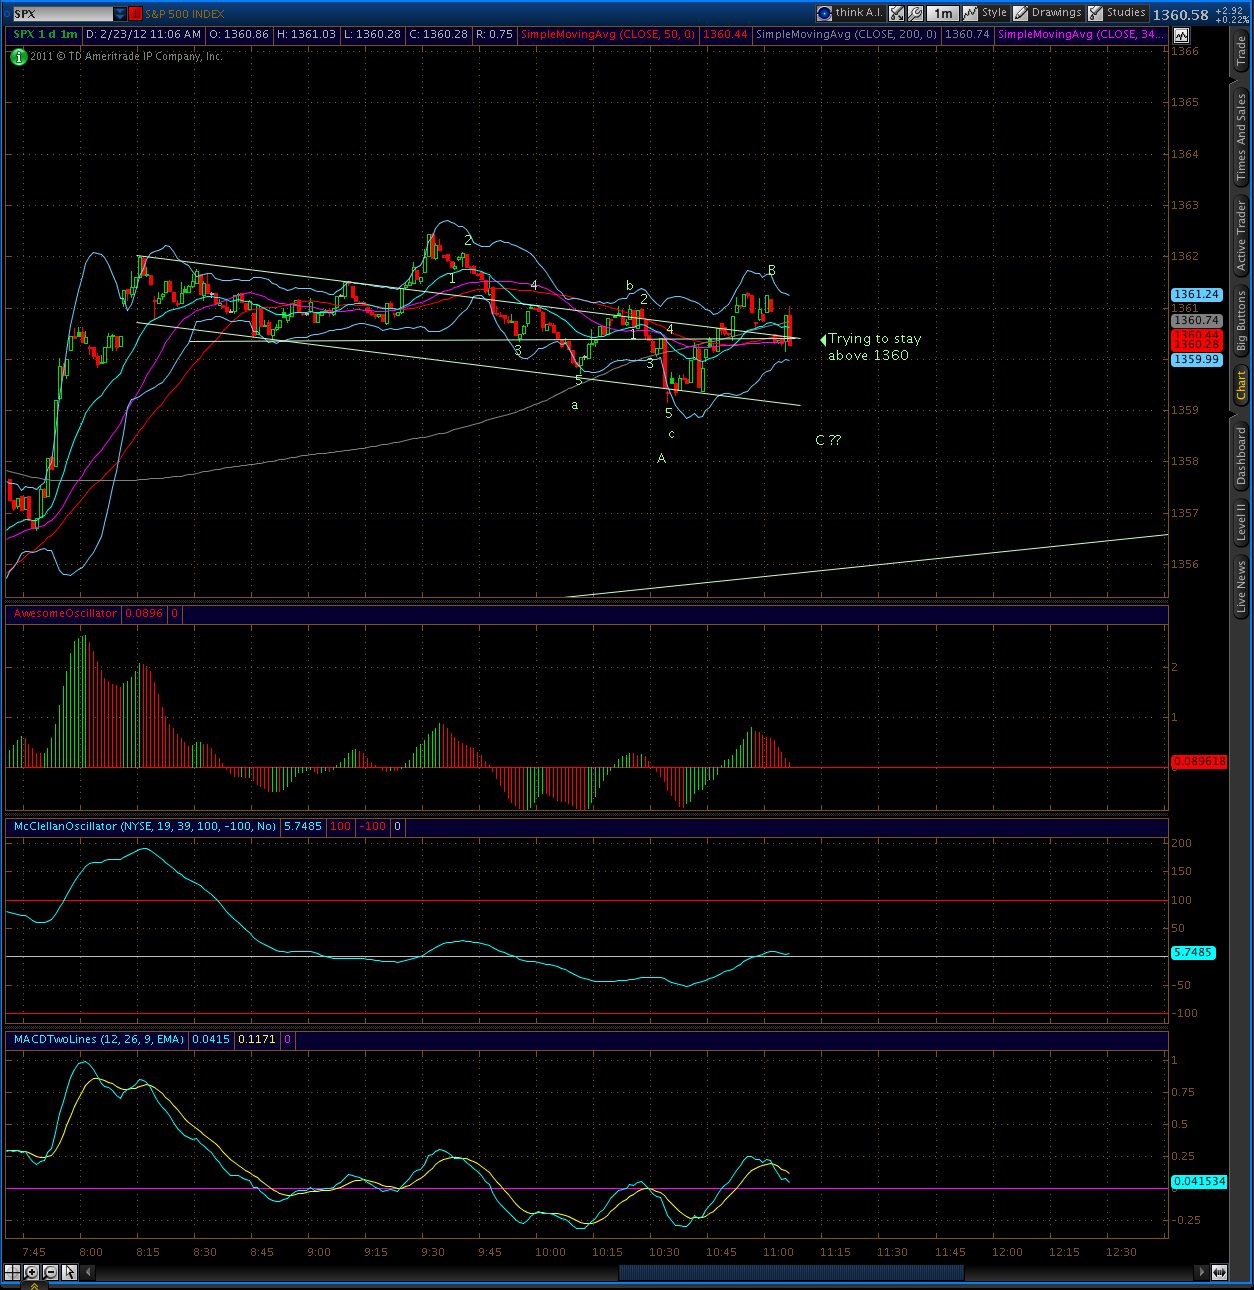Click the magenta SimpleMovingAvg (CLOSE, 34 label
Screen dimensions: 1254x1290
[x=1080, y=35]
